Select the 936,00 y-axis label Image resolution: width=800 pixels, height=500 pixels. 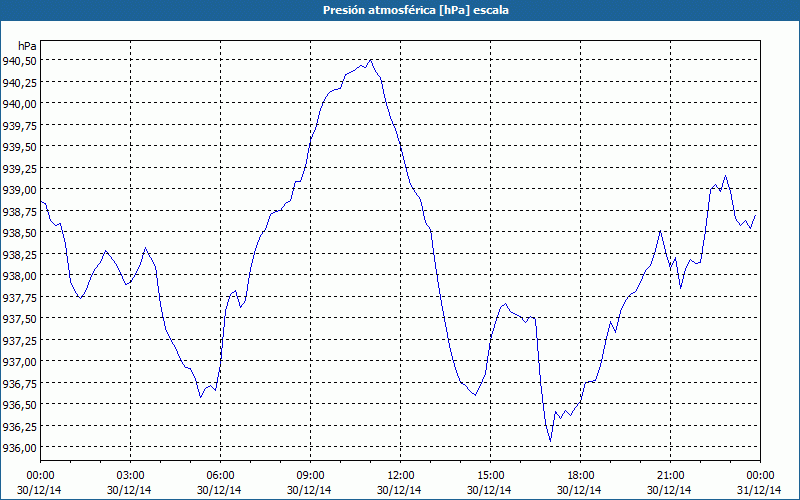[19, 447]
